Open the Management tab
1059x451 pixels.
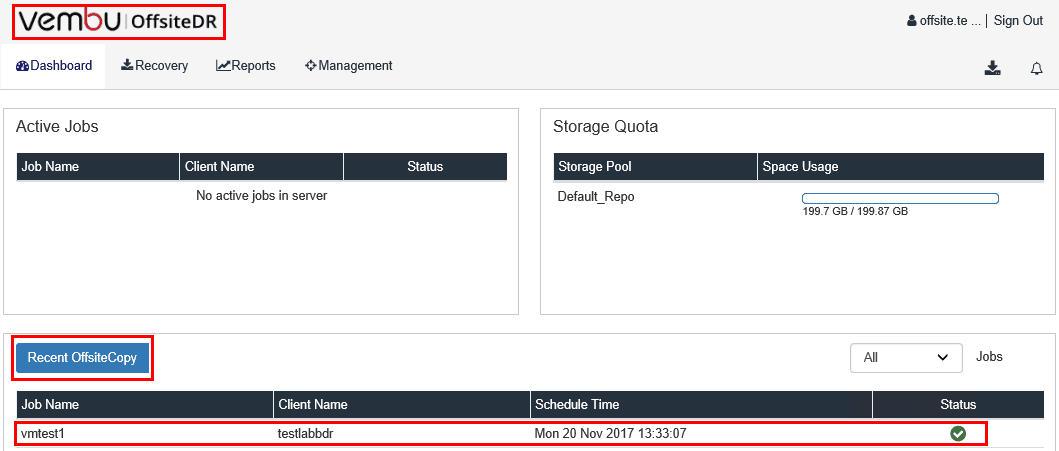pos(348,66)
